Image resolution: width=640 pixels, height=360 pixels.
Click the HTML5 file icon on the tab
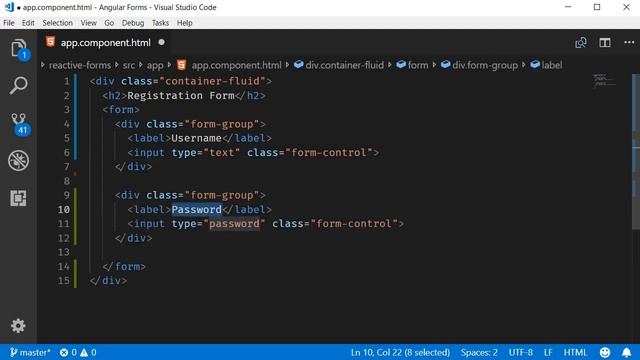coord(50,42)
